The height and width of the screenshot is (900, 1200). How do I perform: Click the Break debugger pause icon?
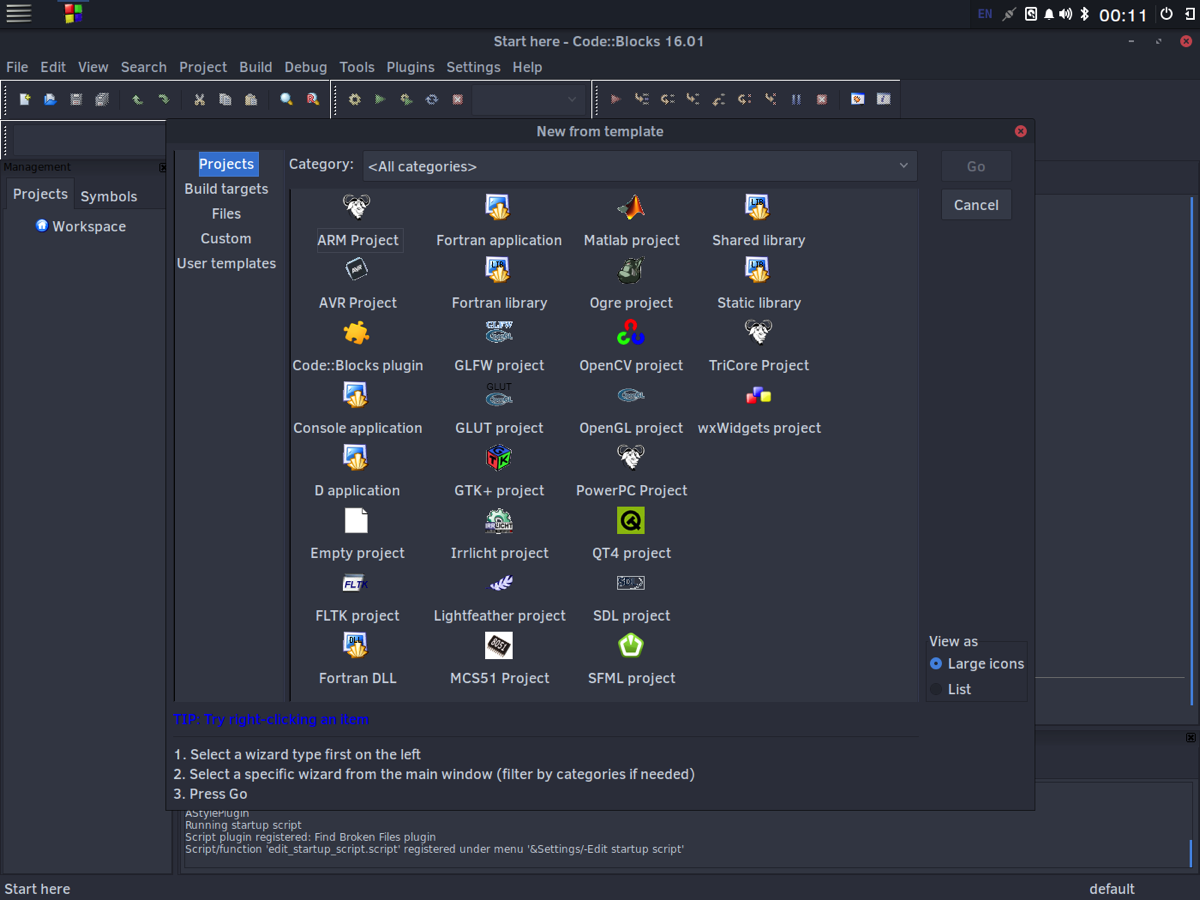click(796, 100)
